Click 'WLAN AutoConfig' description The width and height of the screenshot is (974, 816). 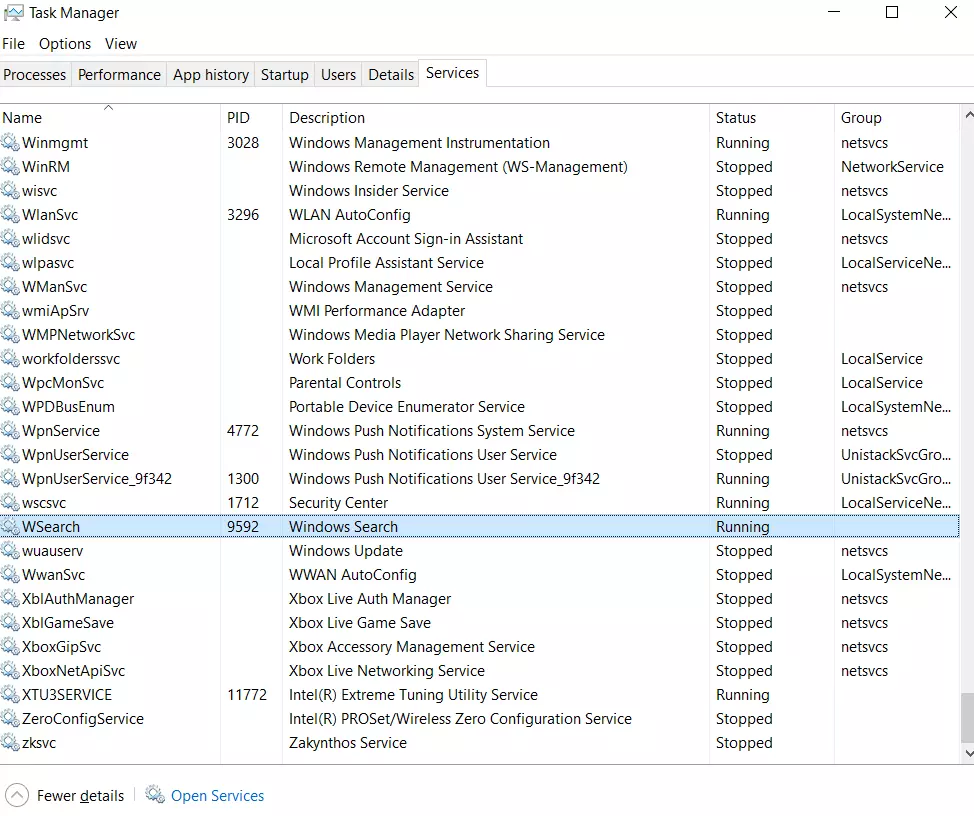pos(350,215)
